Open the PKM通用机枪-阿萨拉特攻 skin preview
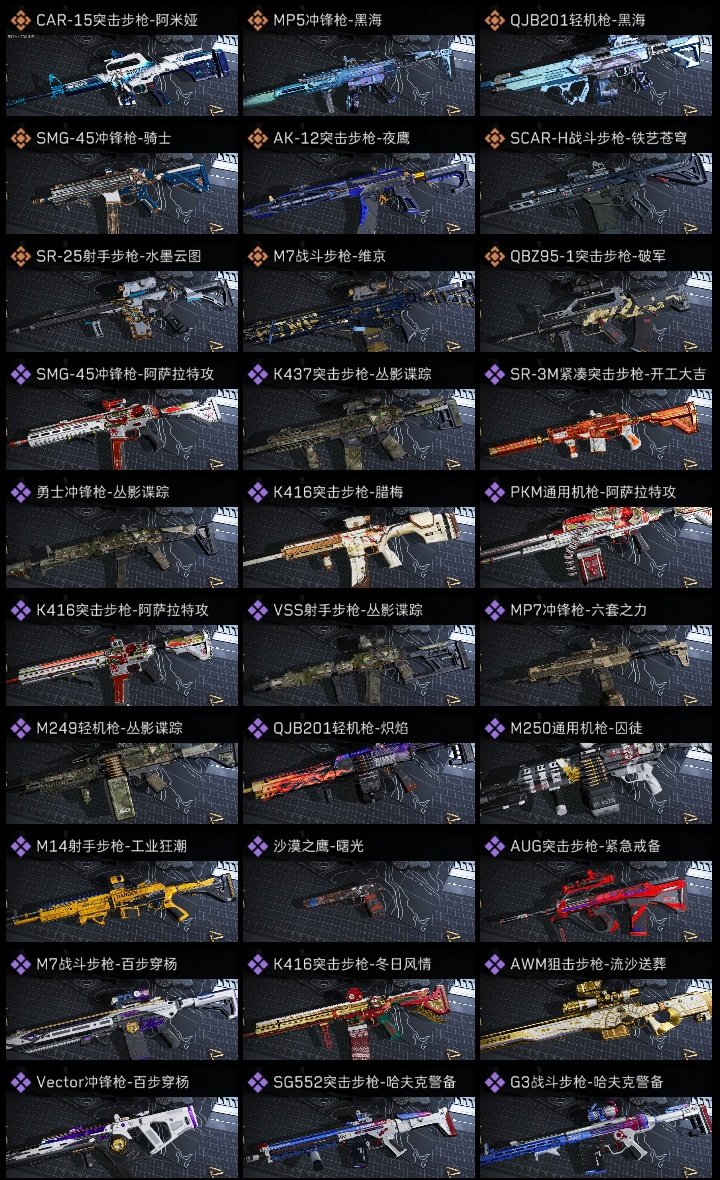 (596, 547)
